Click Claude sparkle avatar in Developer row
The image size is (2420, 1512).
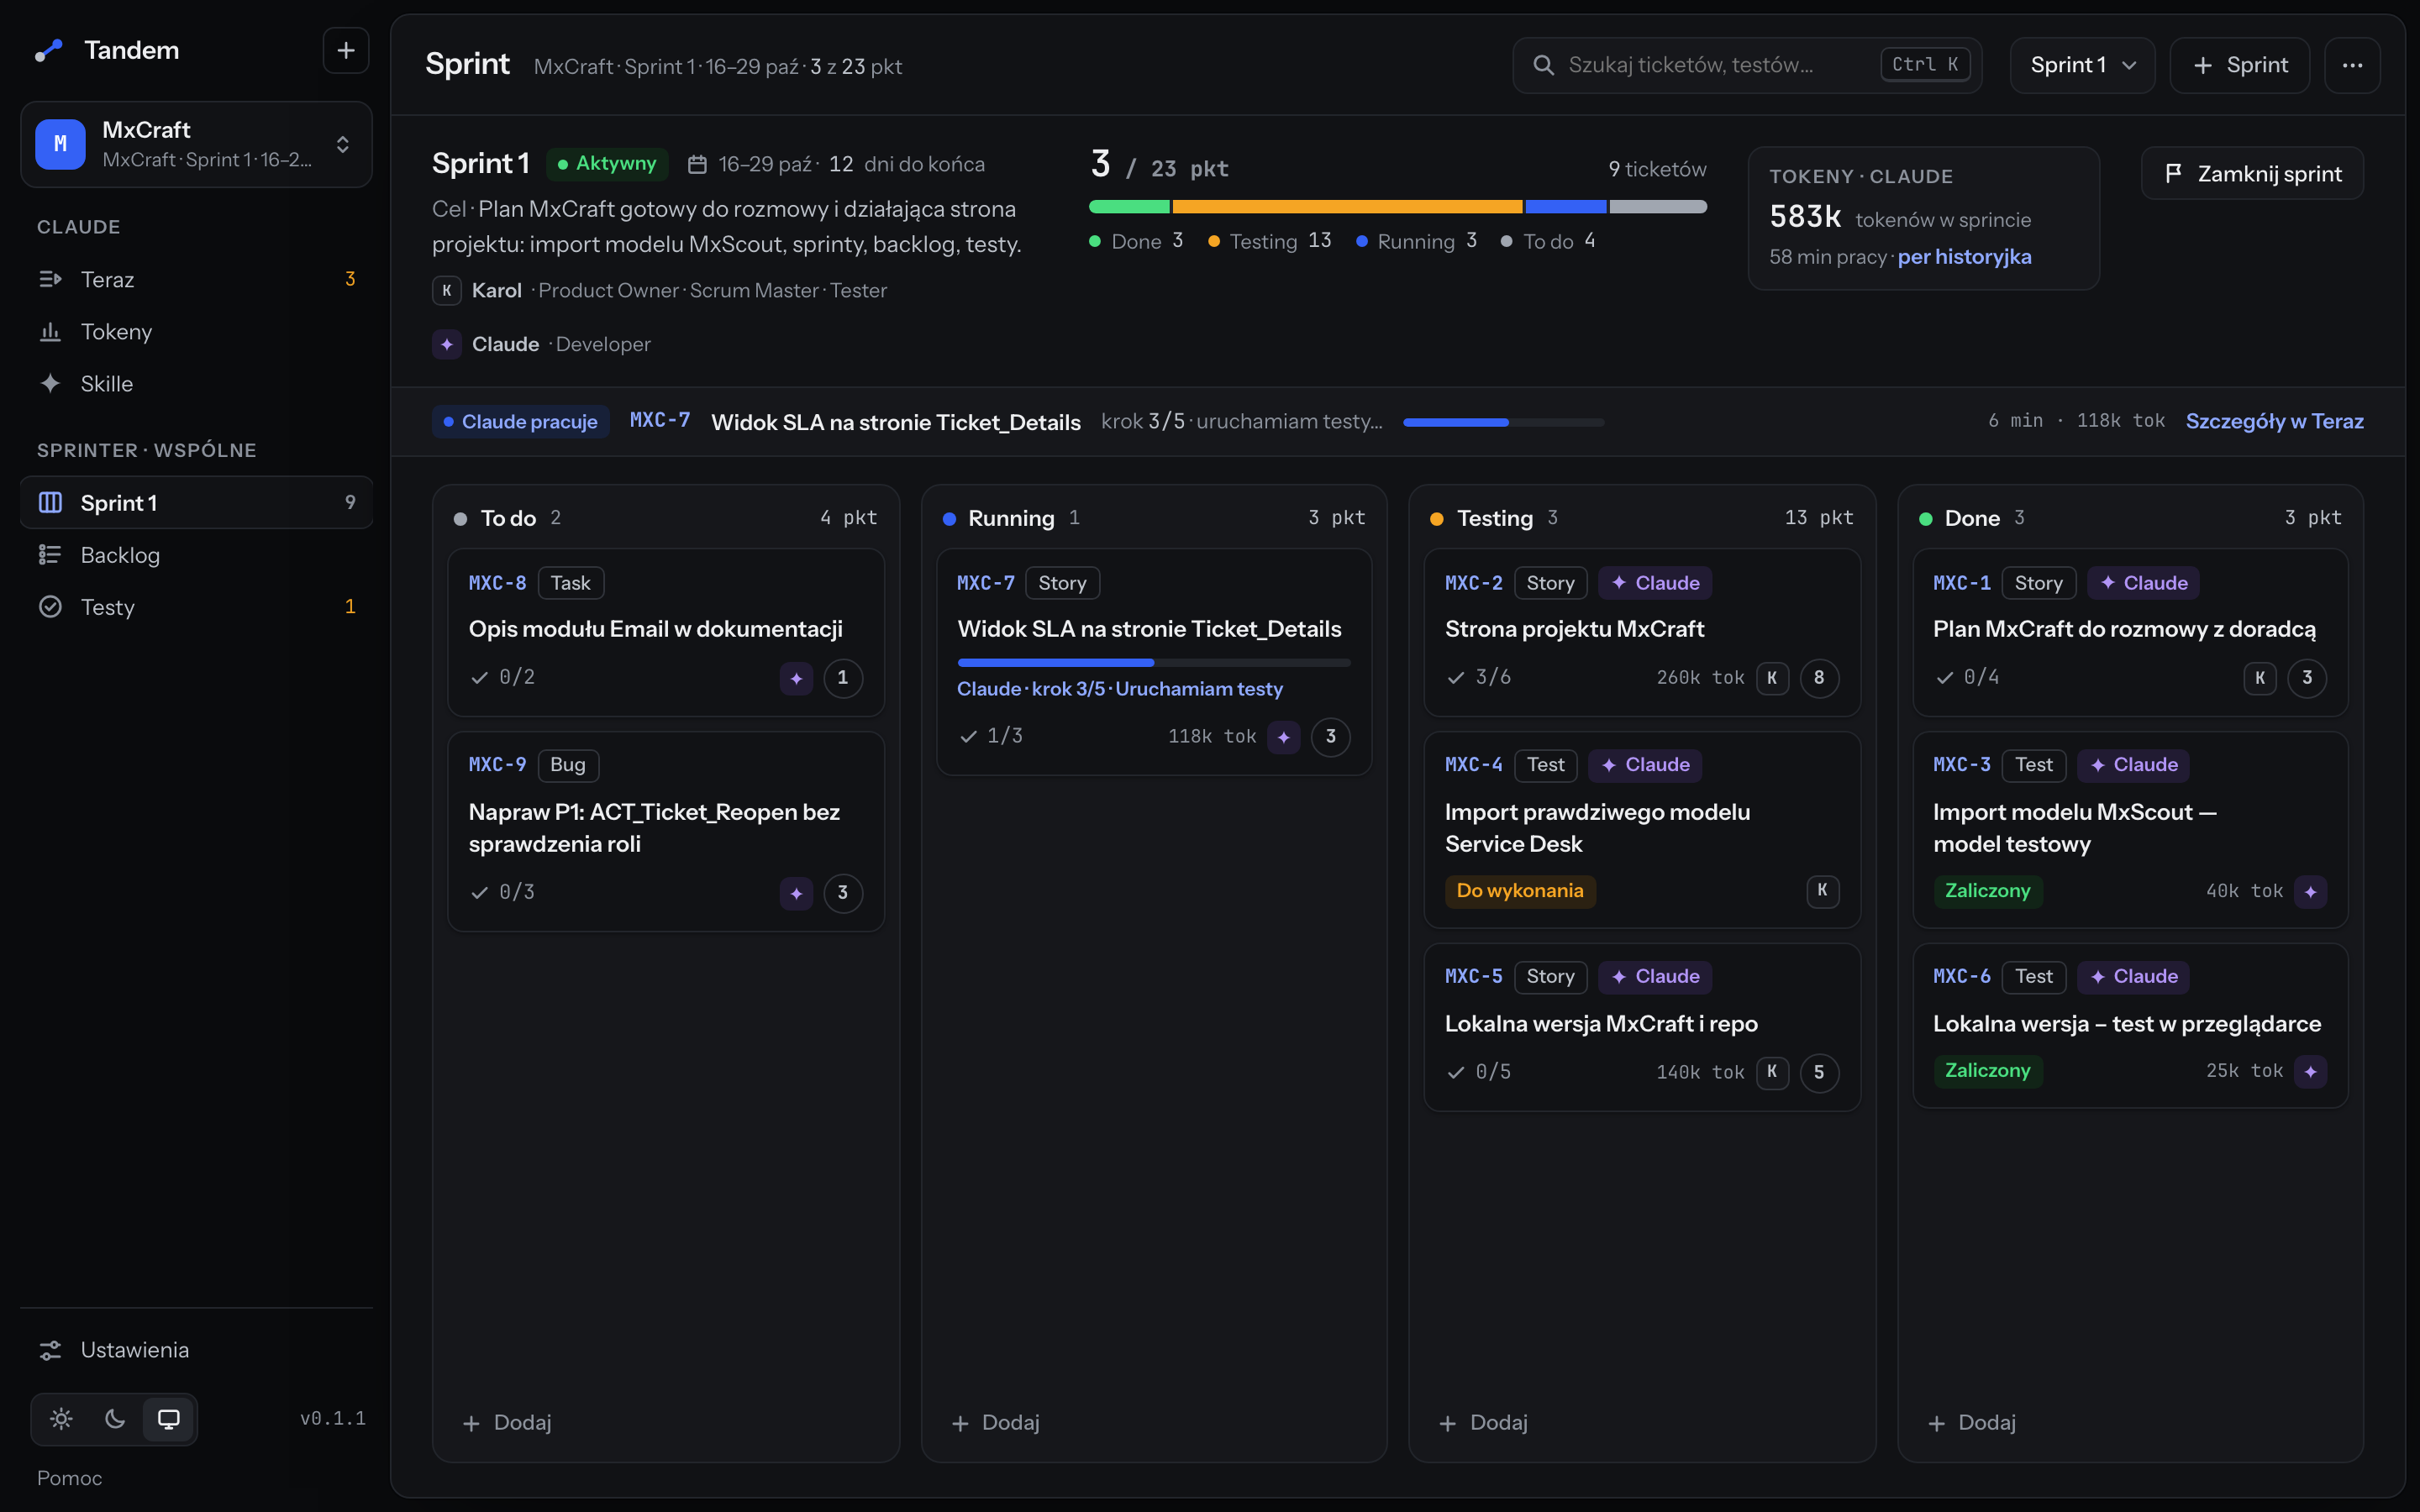coord(446,344)
